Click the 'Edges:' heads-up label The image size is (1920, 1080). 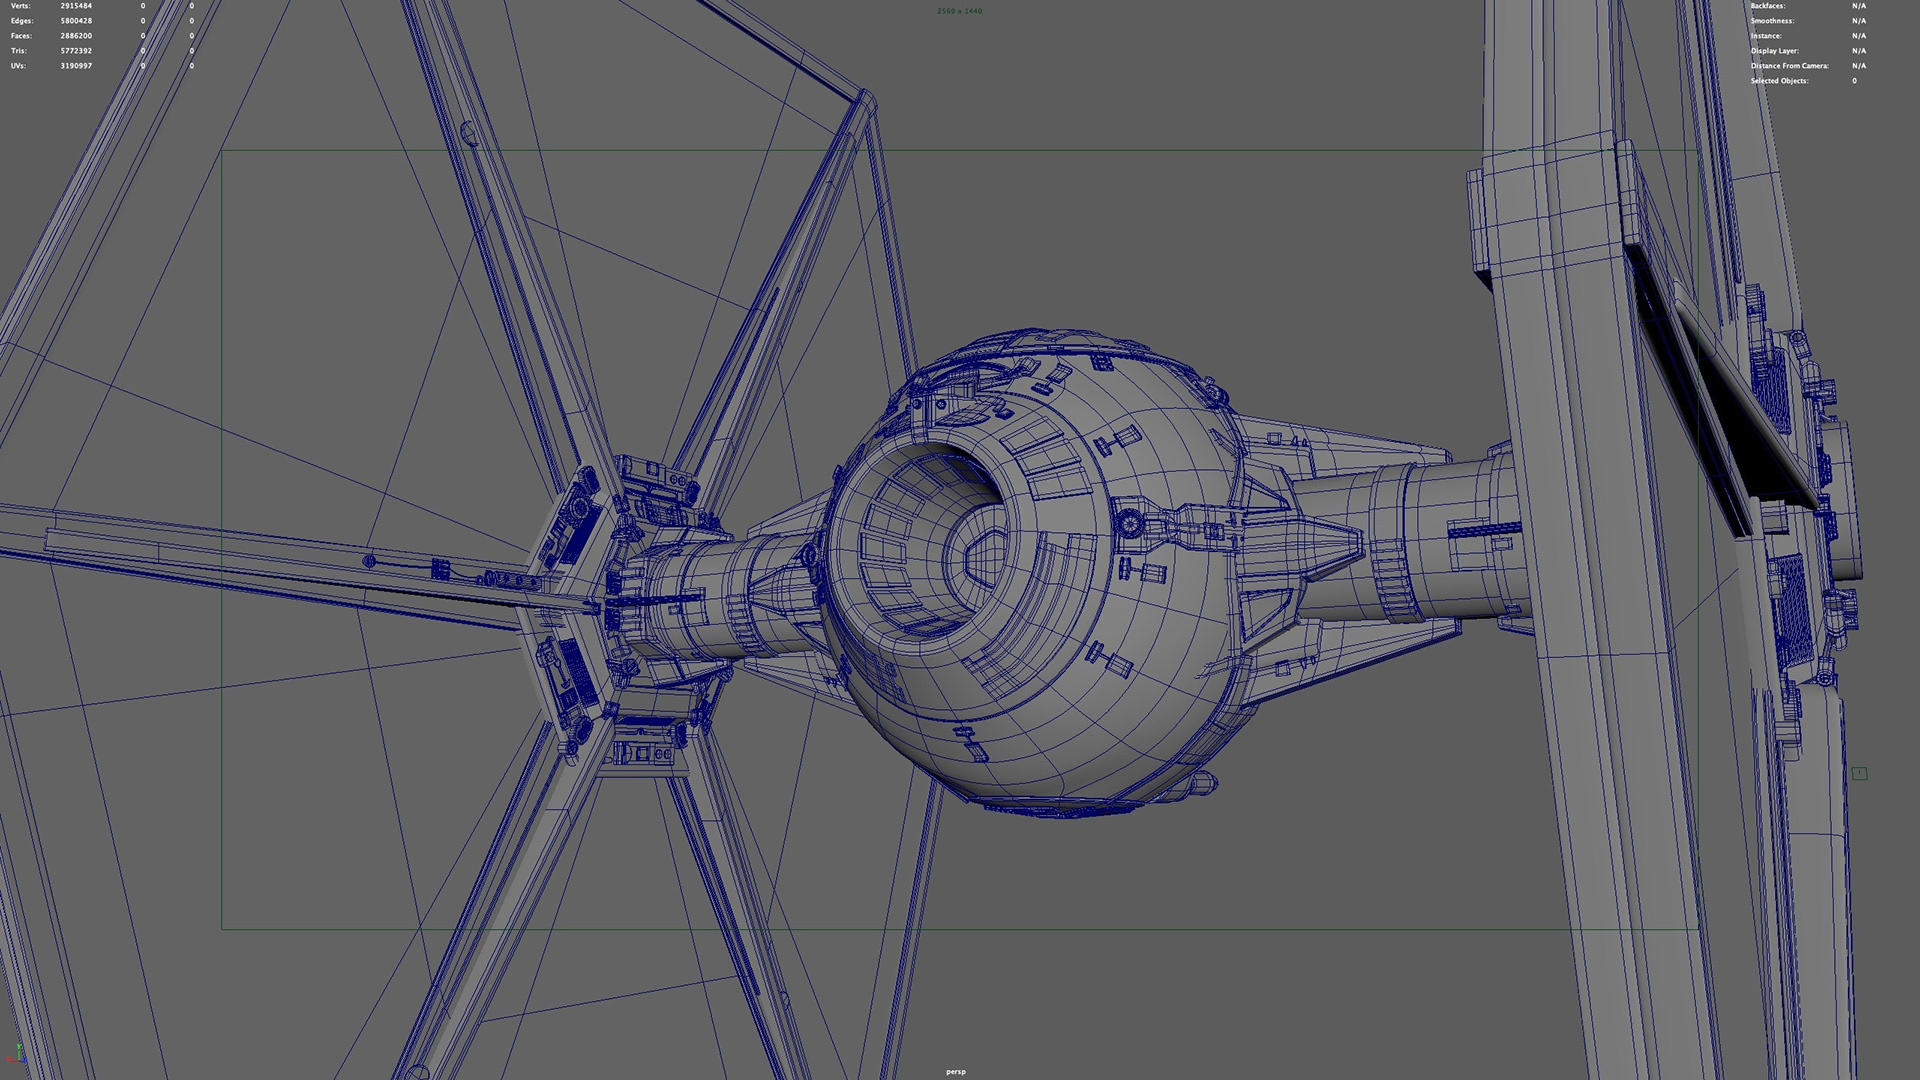(22, 21)
